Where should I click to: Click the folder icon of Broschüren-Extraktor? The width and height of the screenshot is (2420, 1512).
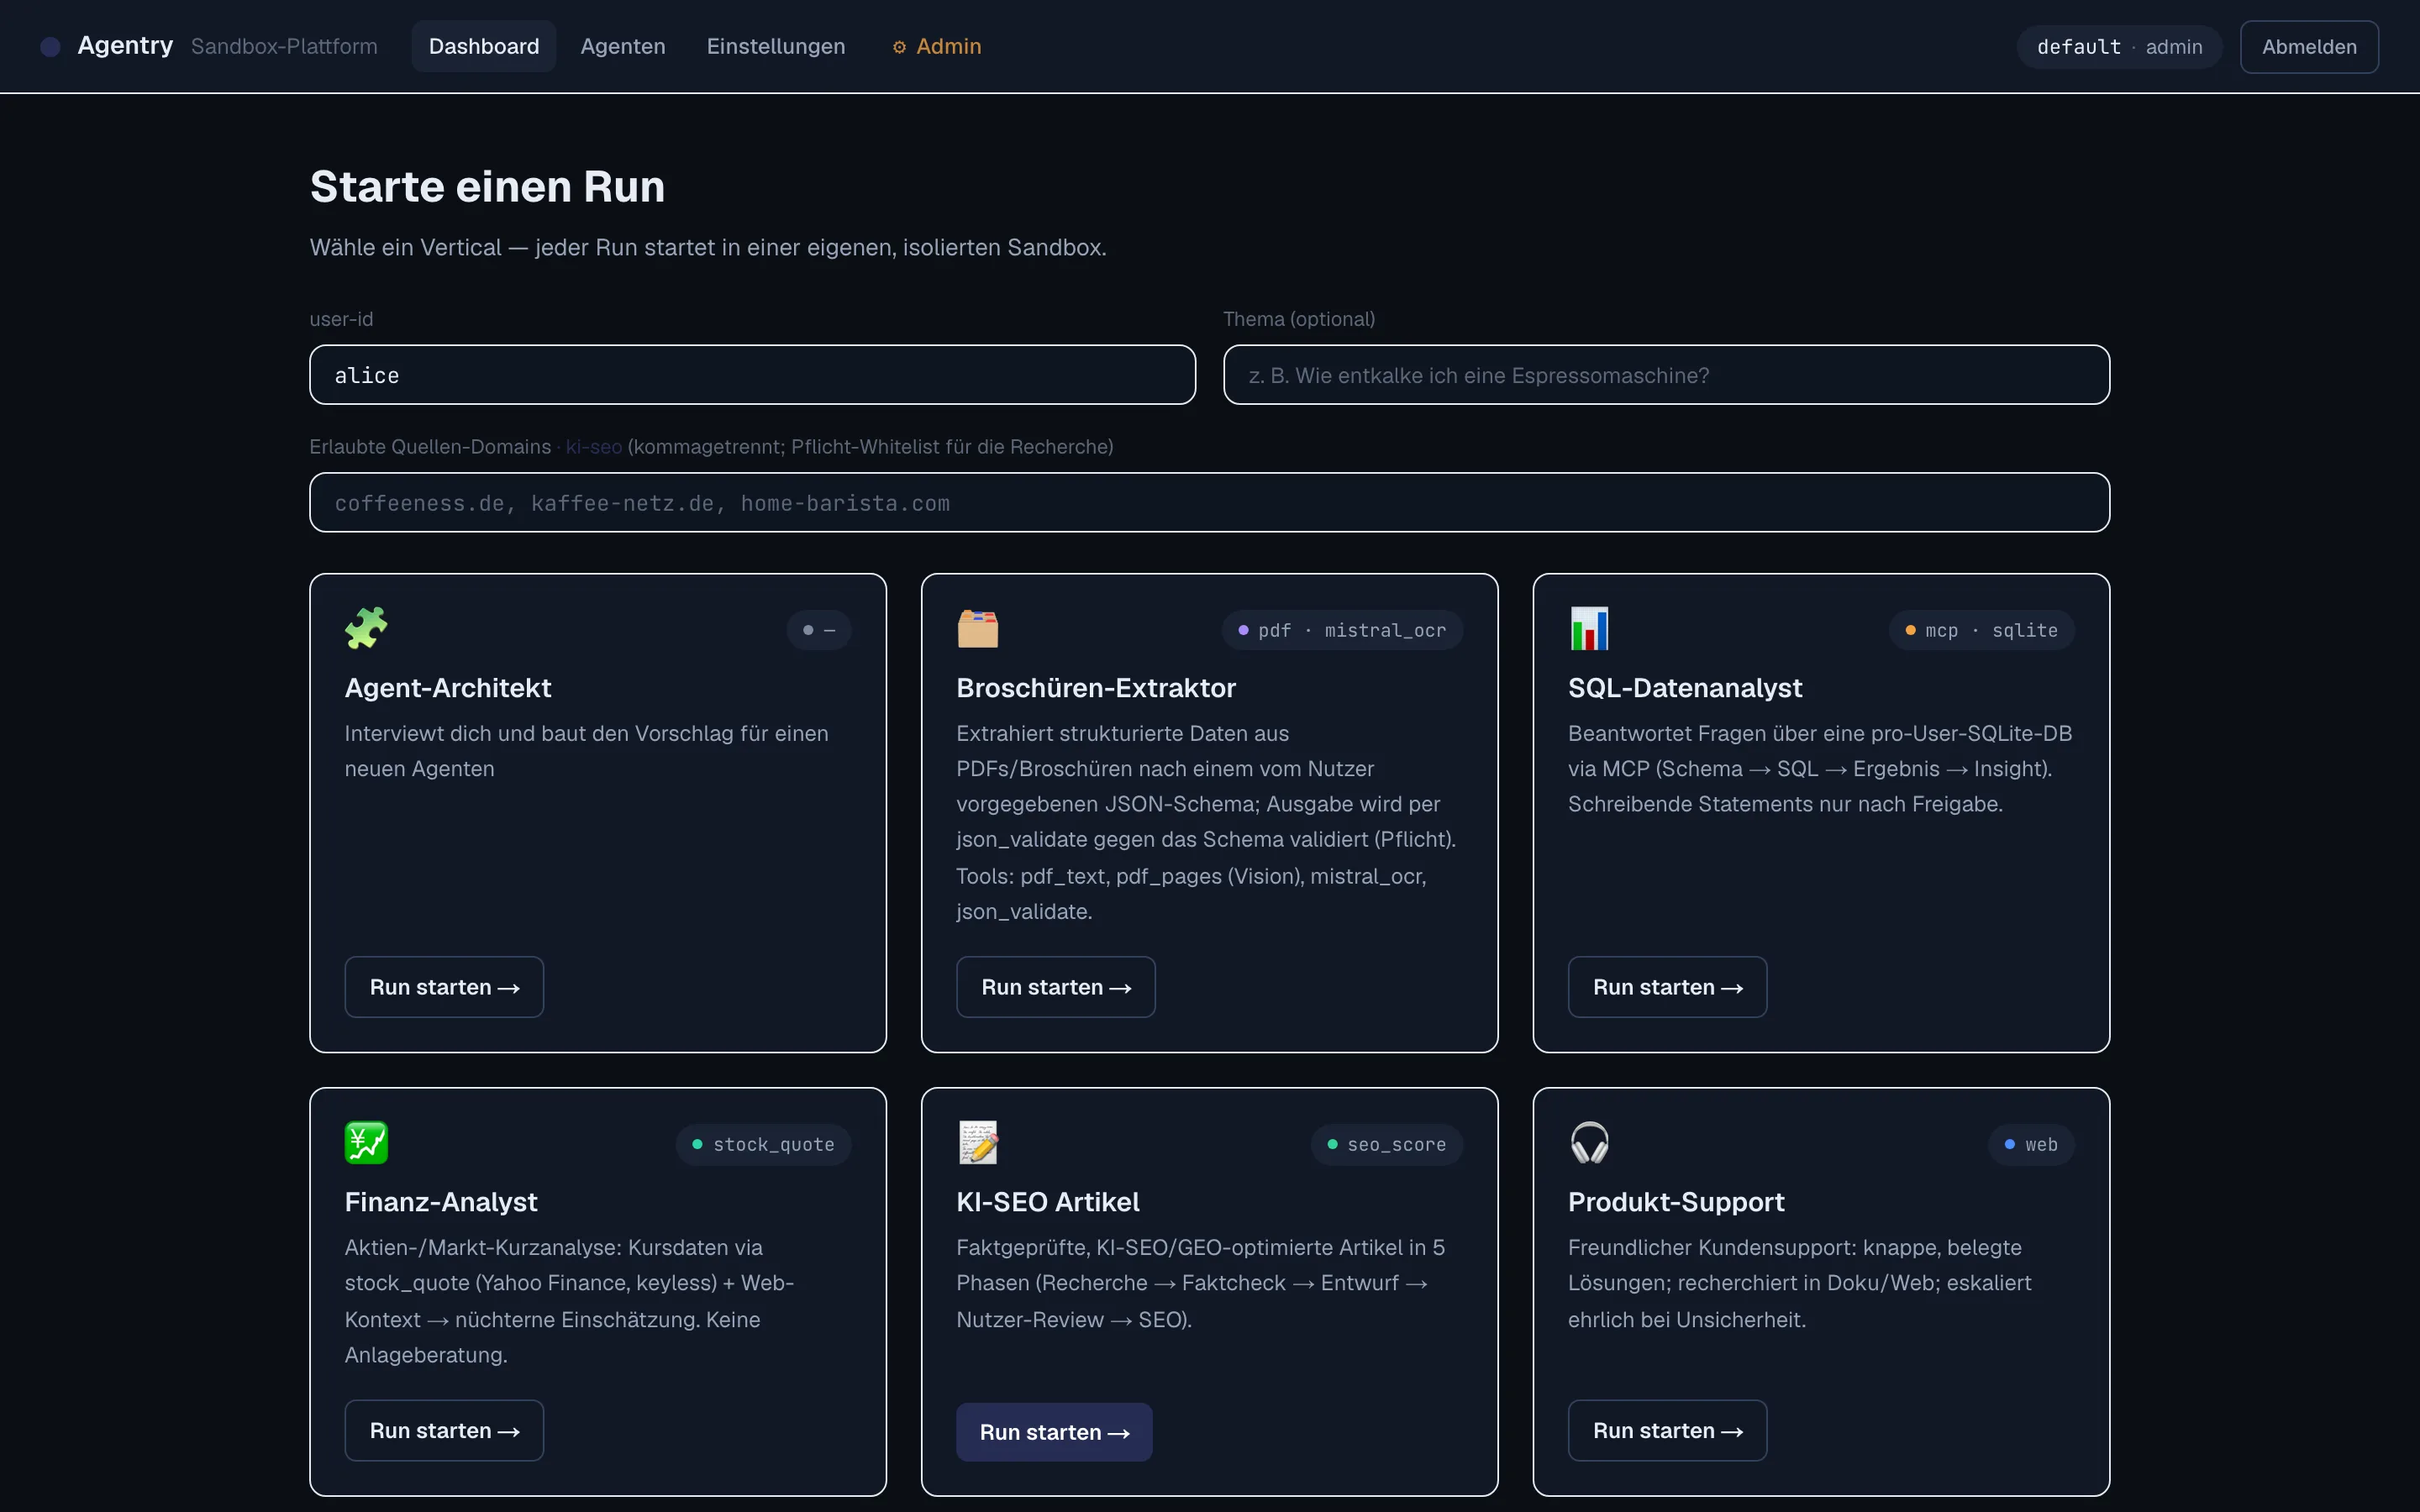(x=977, y=628)
